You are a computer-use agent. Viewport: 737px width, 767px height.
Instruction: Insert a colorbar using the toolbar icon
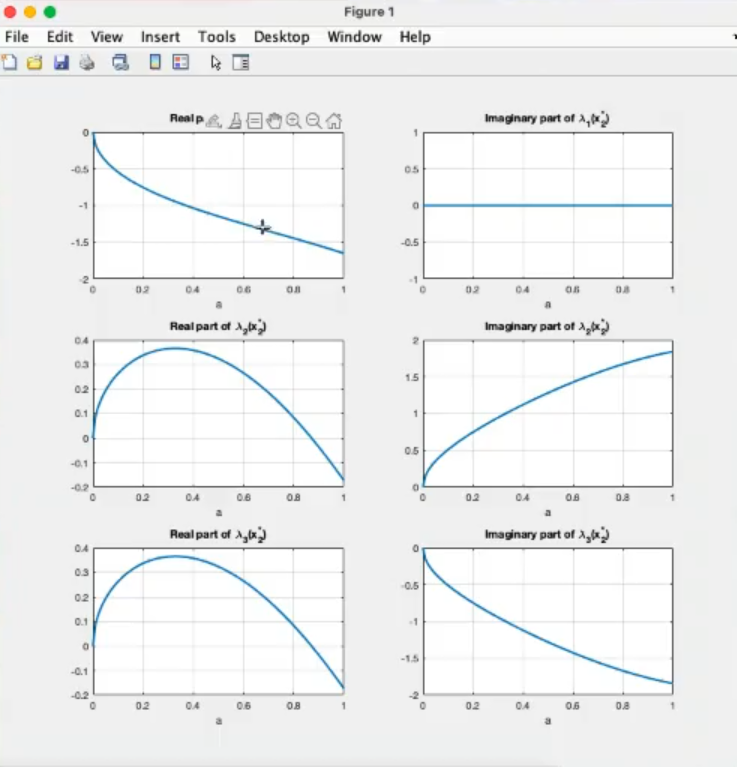click(155, 63)
